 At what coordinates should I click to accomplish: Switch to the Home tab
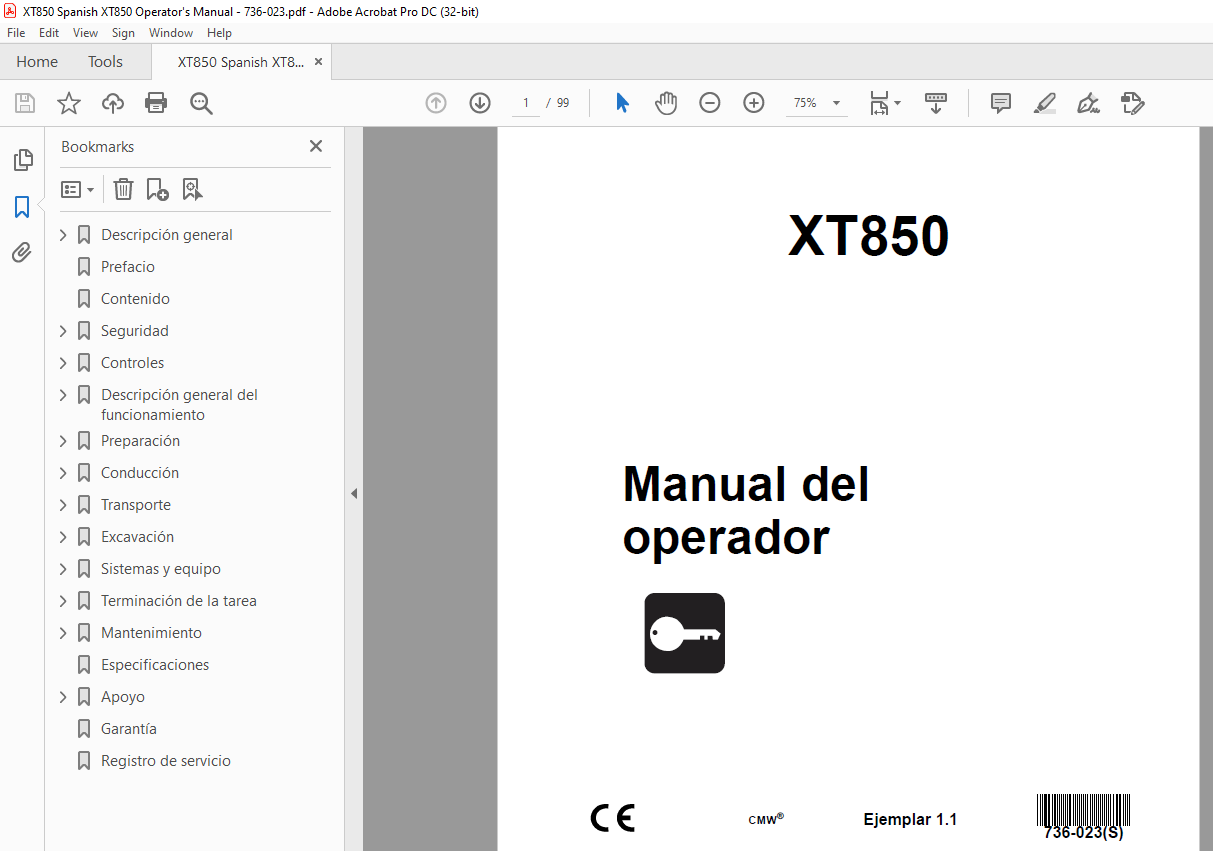(x=37, y=62)
